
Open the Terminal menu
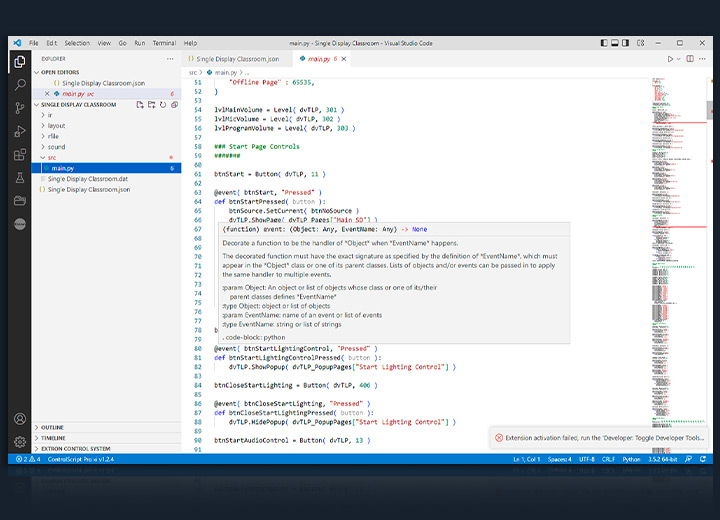click(164, 43)
